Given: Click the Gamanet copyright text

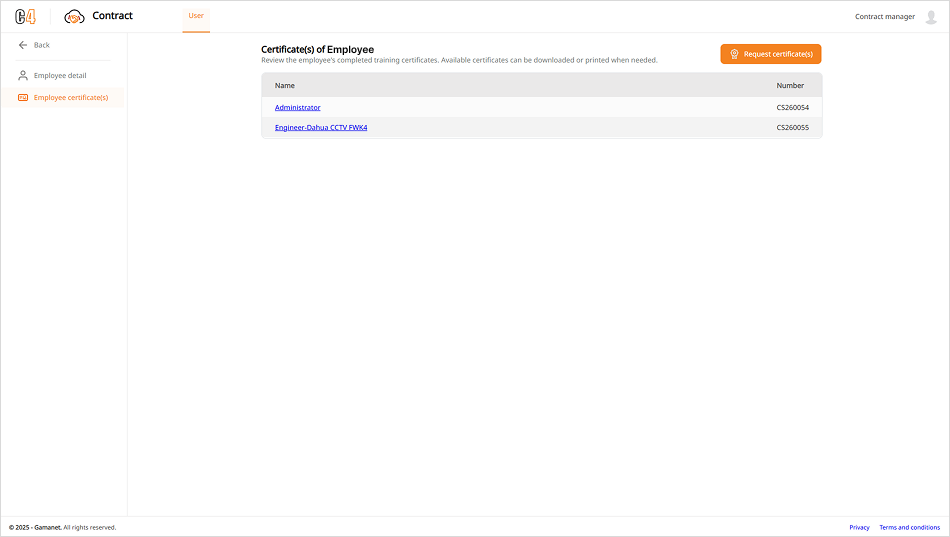Looking at the screenshot, I should click(x=62, y=527).
